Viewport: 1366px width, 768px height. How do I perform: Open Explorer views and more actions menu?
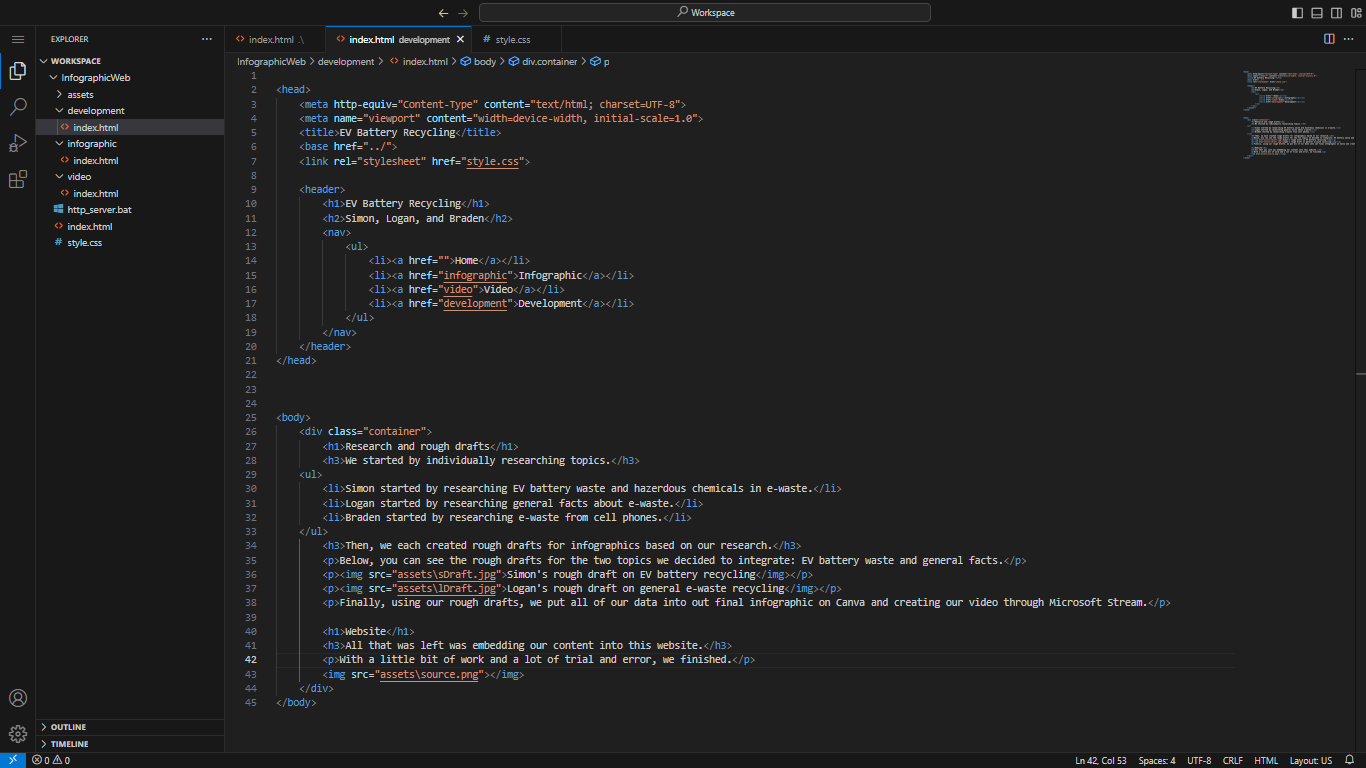coord(207,39)
